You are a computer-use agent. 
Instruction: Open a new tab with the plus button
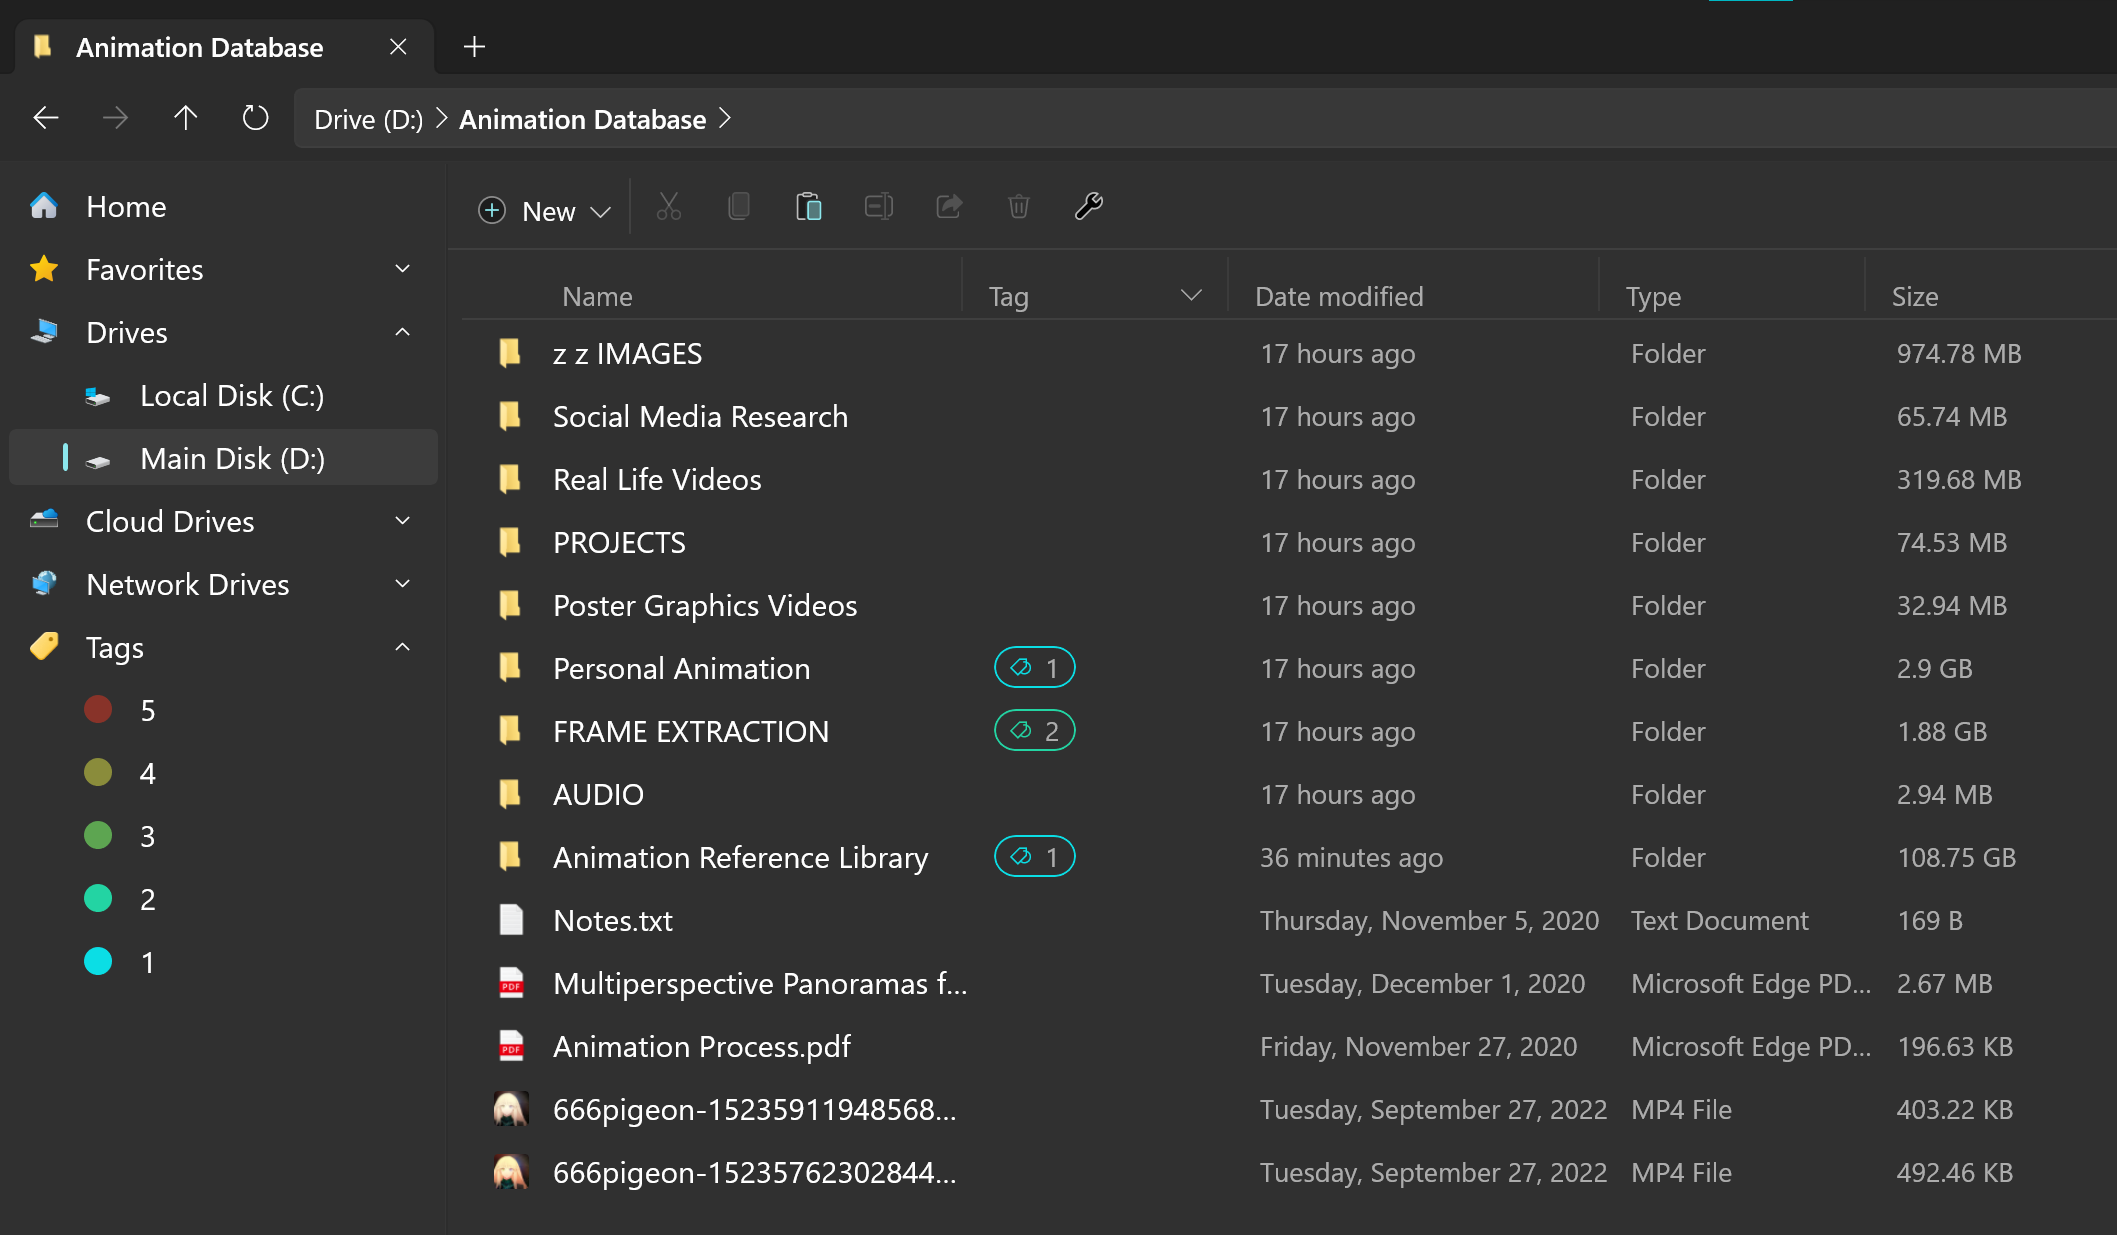474,46
